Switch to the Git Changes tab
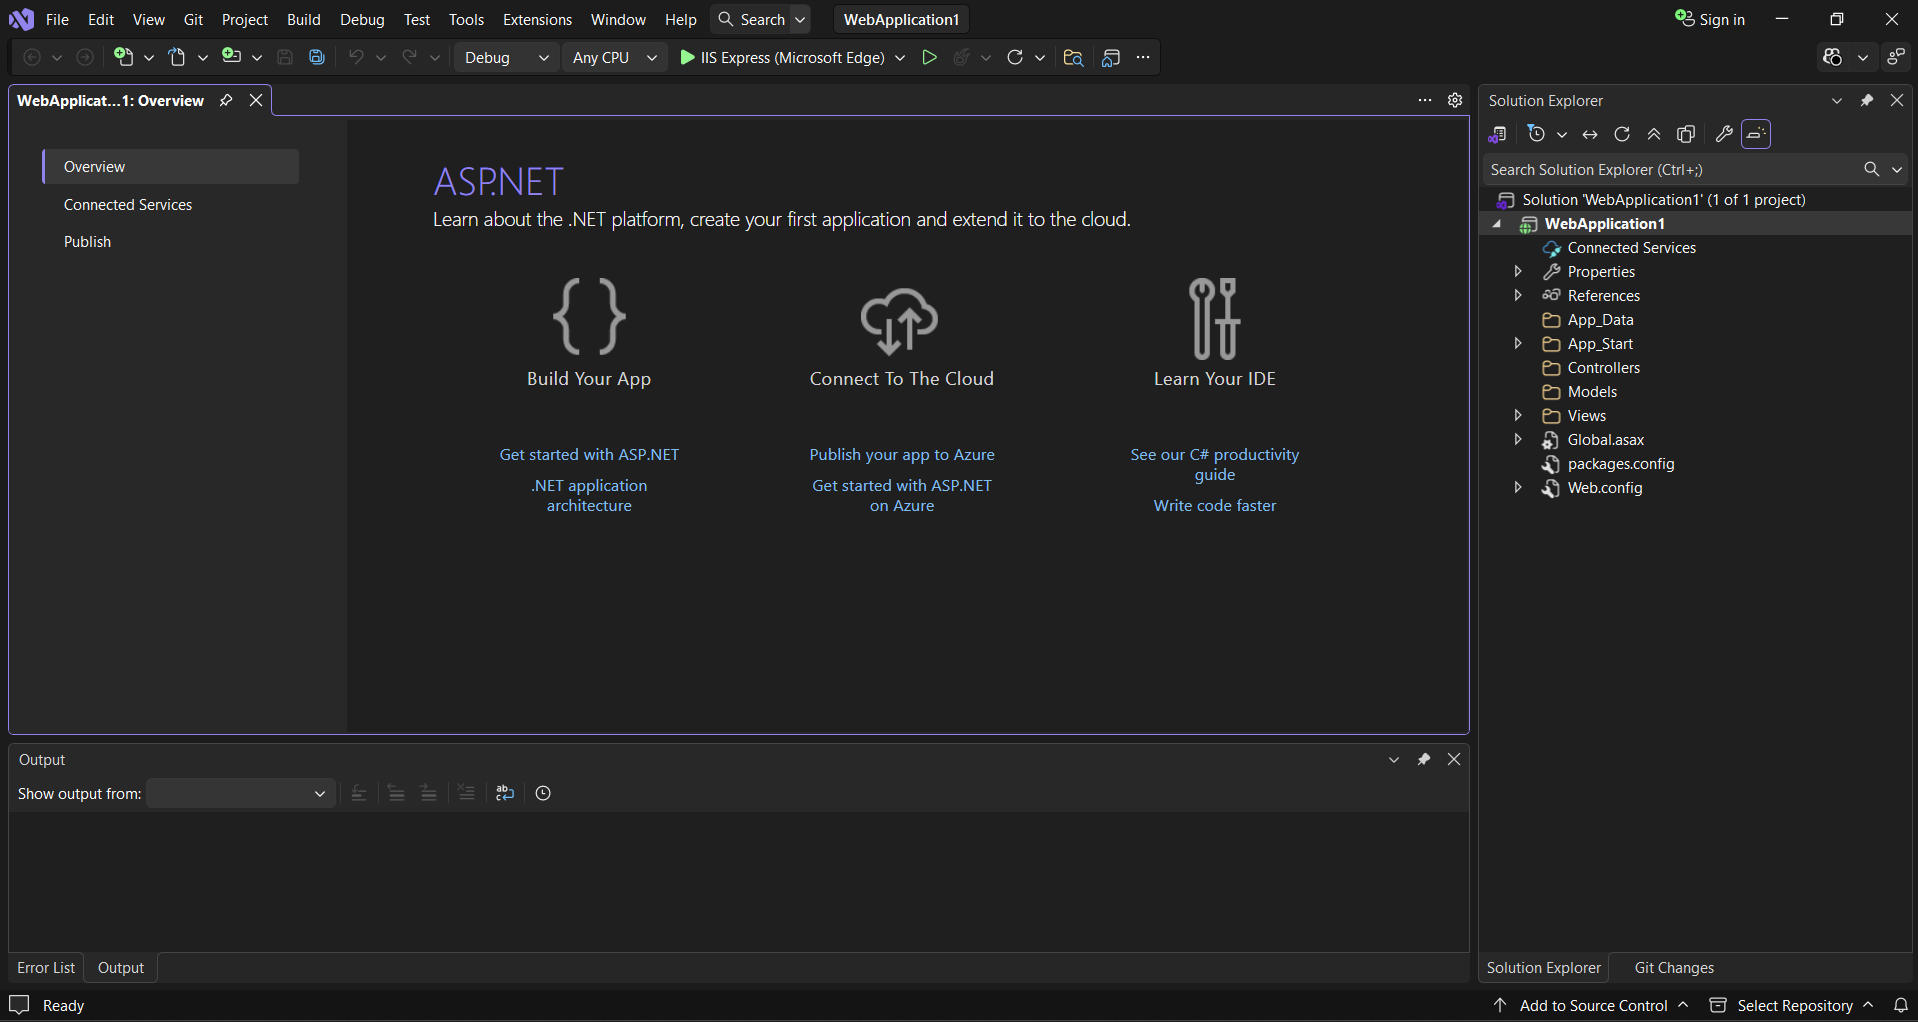The height and width of the screenshot is (1022, 1918). pyautogui.click(x=1673, y=967)
